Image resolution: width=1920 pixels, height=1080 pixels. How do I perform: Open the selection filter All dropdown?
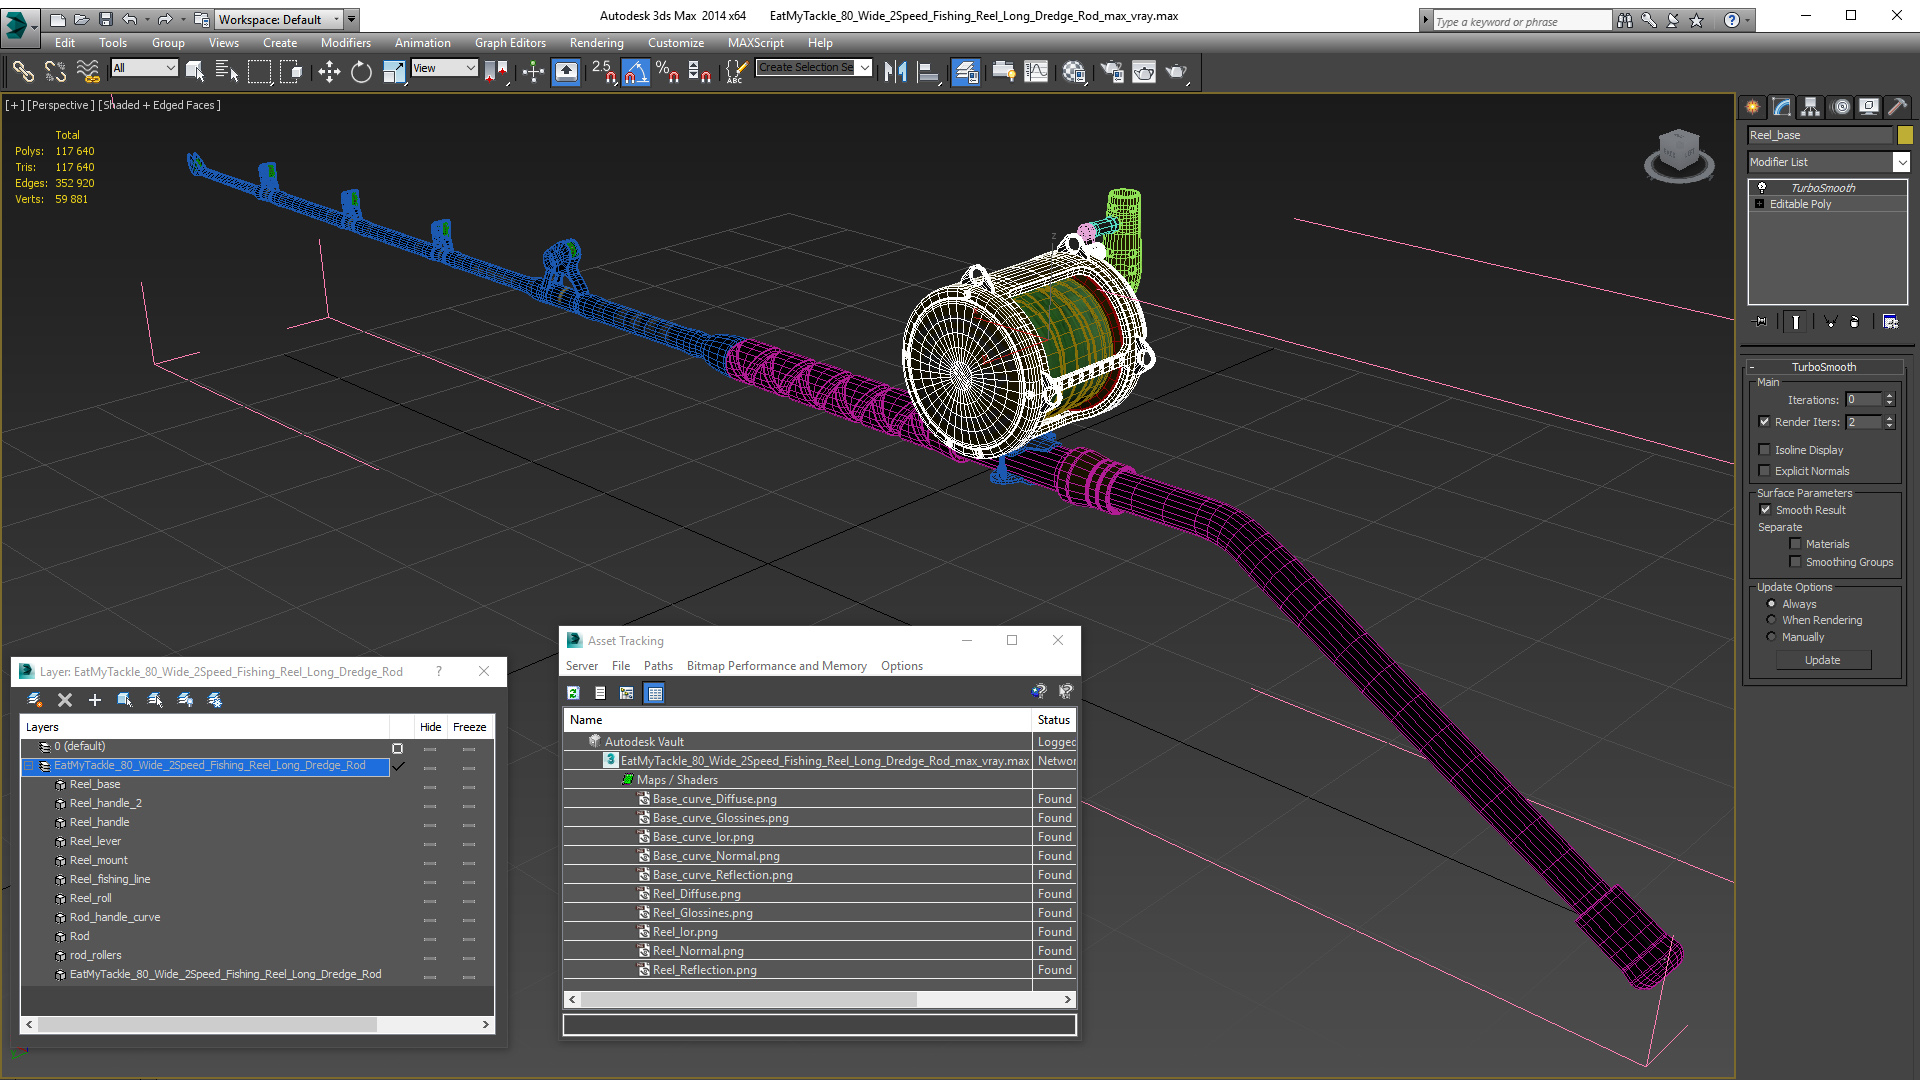click(x=144, y=68)
